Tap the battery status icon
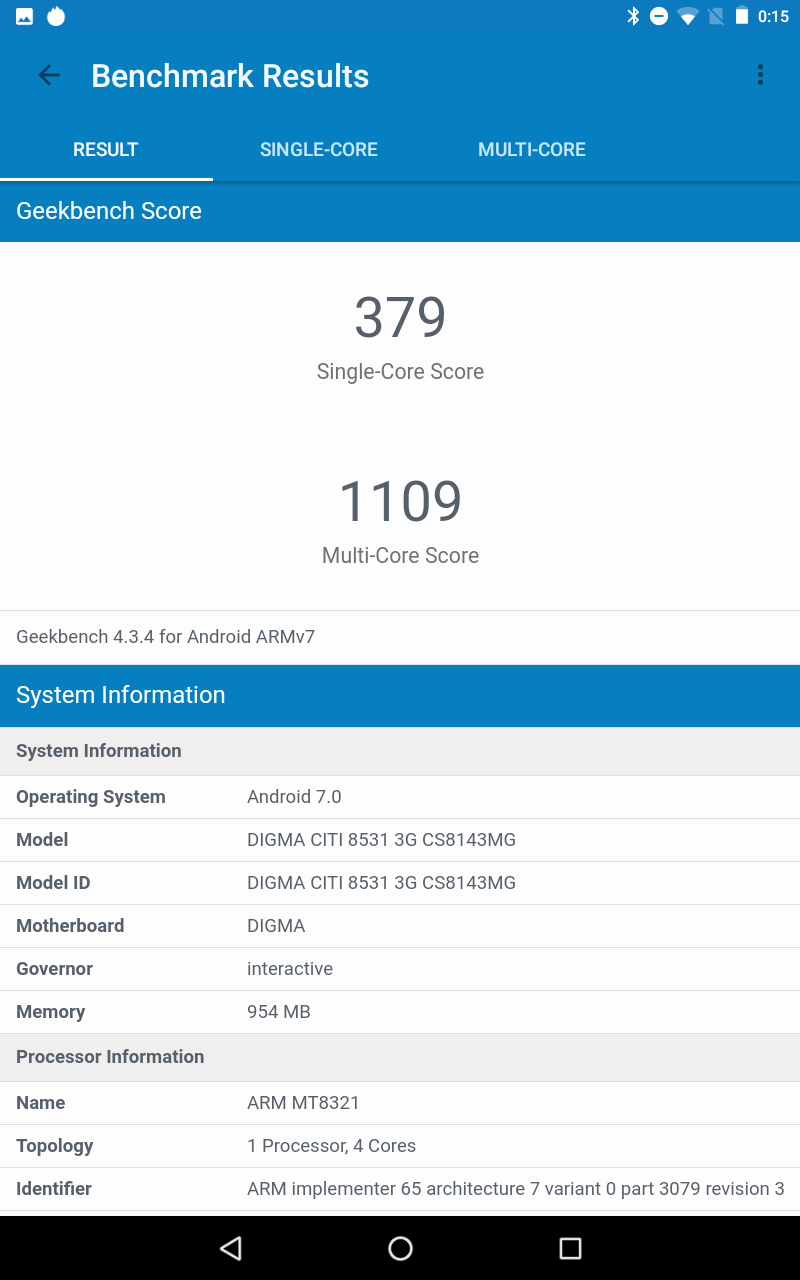Image resolution: width=800 pixels, height=1280 pixels. point(741,16)
